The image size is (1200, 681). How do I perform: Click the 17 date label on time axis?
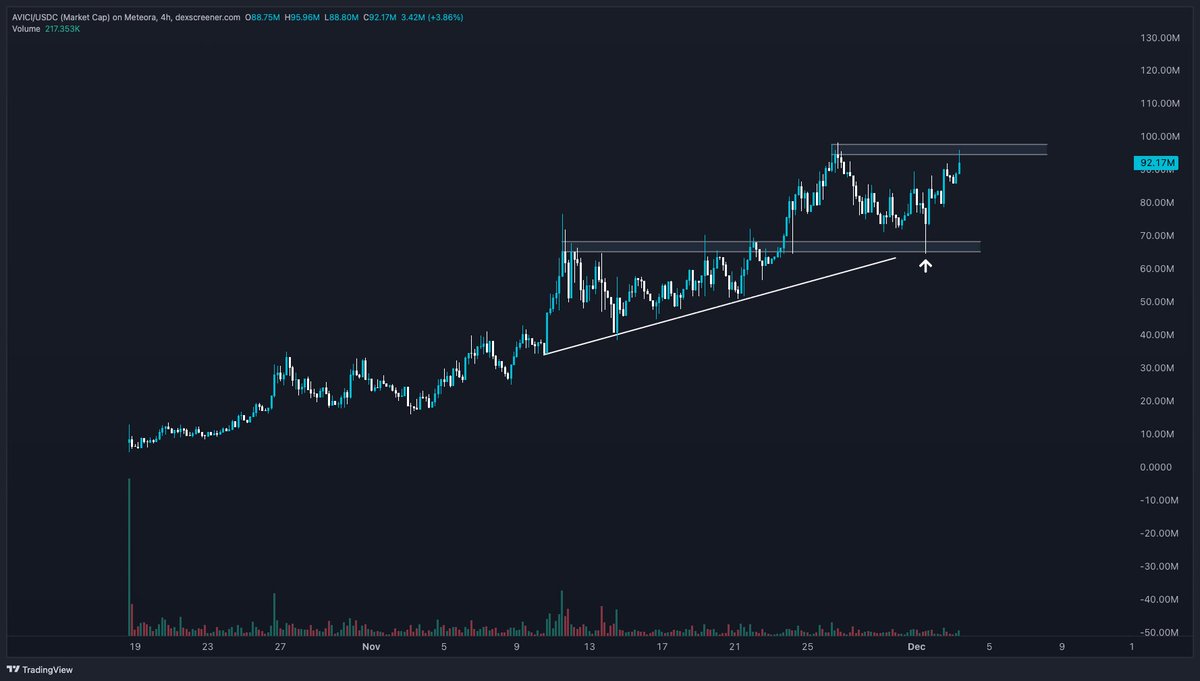point(662,647)
